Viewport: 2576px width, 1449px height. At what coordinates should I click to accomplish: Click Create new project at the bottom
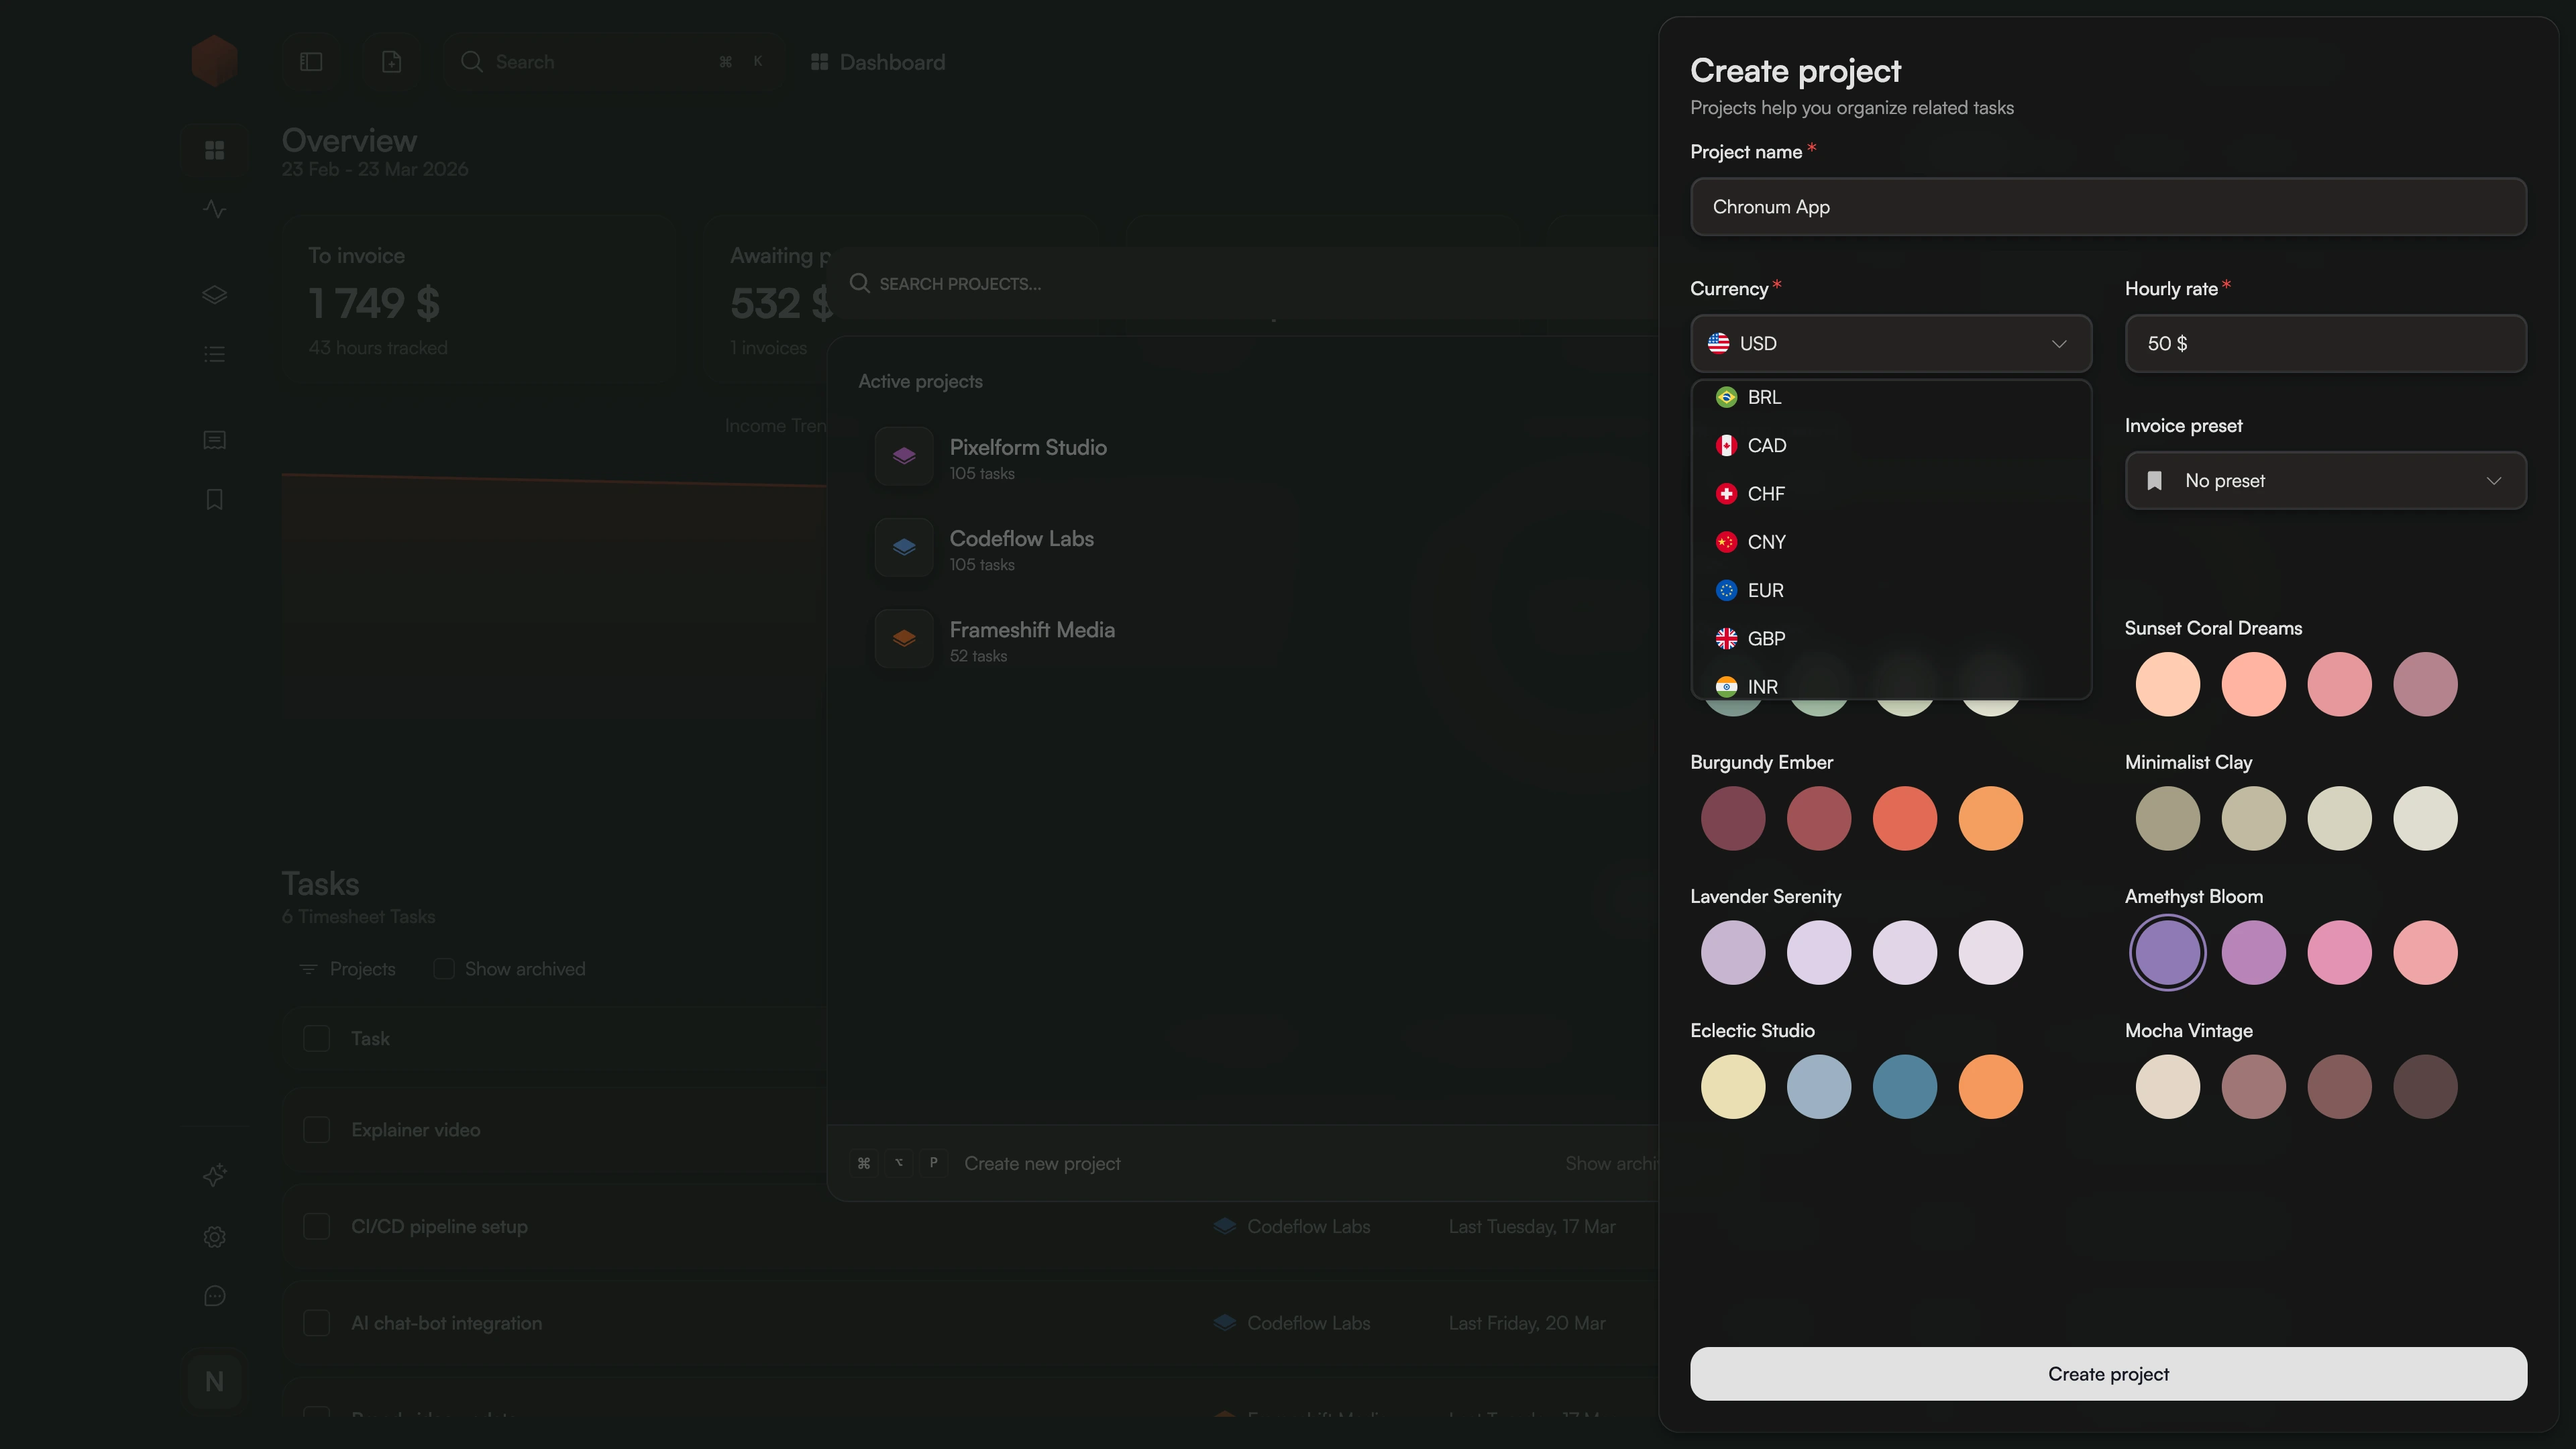tap(1042, 1163)
